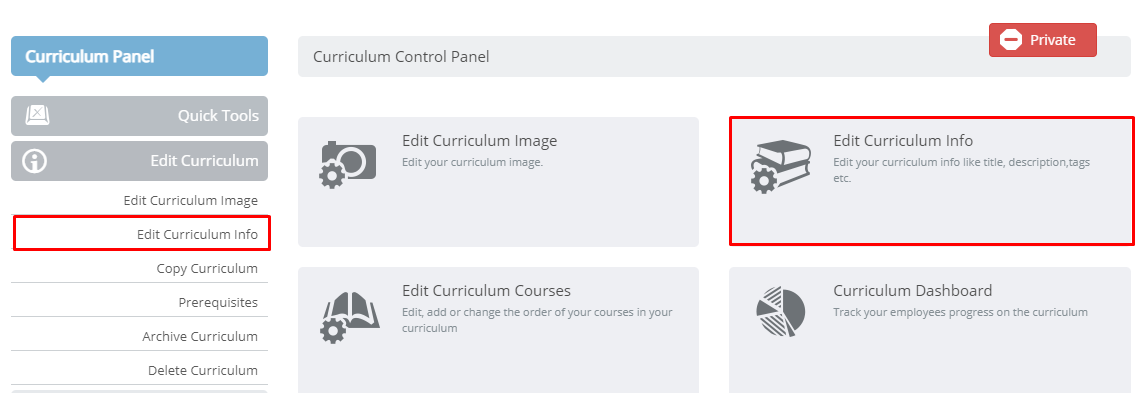
Task: Choose Delete Curriculum in the sidebar
Action: tap(203, 370)
